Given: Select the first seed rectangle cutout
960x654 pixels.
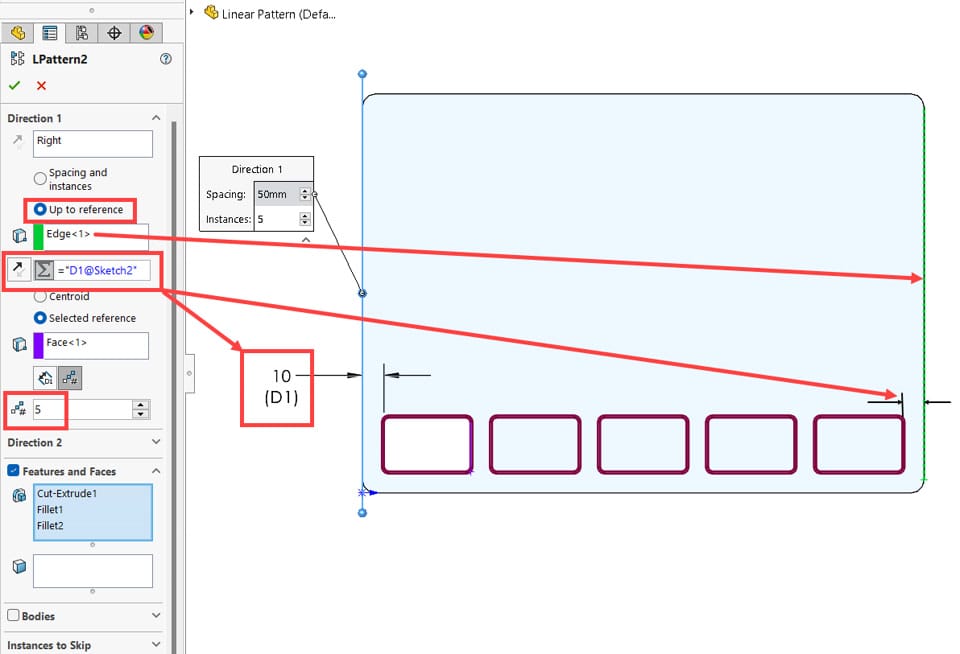Looking at the screenshot, I should (427, 445).
